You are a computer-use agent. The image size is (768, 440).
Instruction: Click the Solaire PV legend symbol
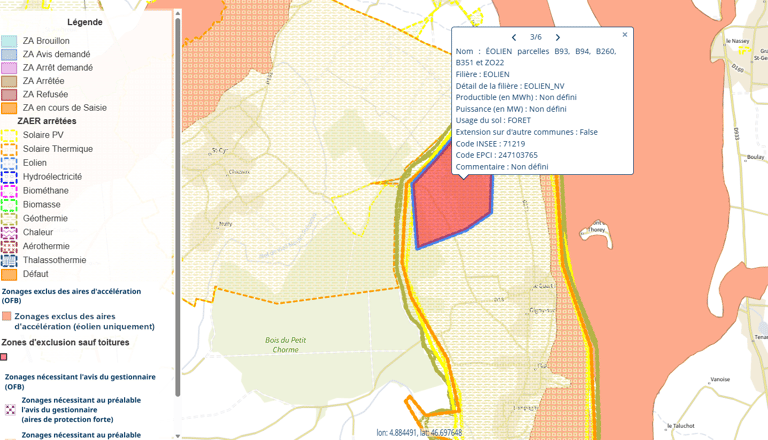9,135
